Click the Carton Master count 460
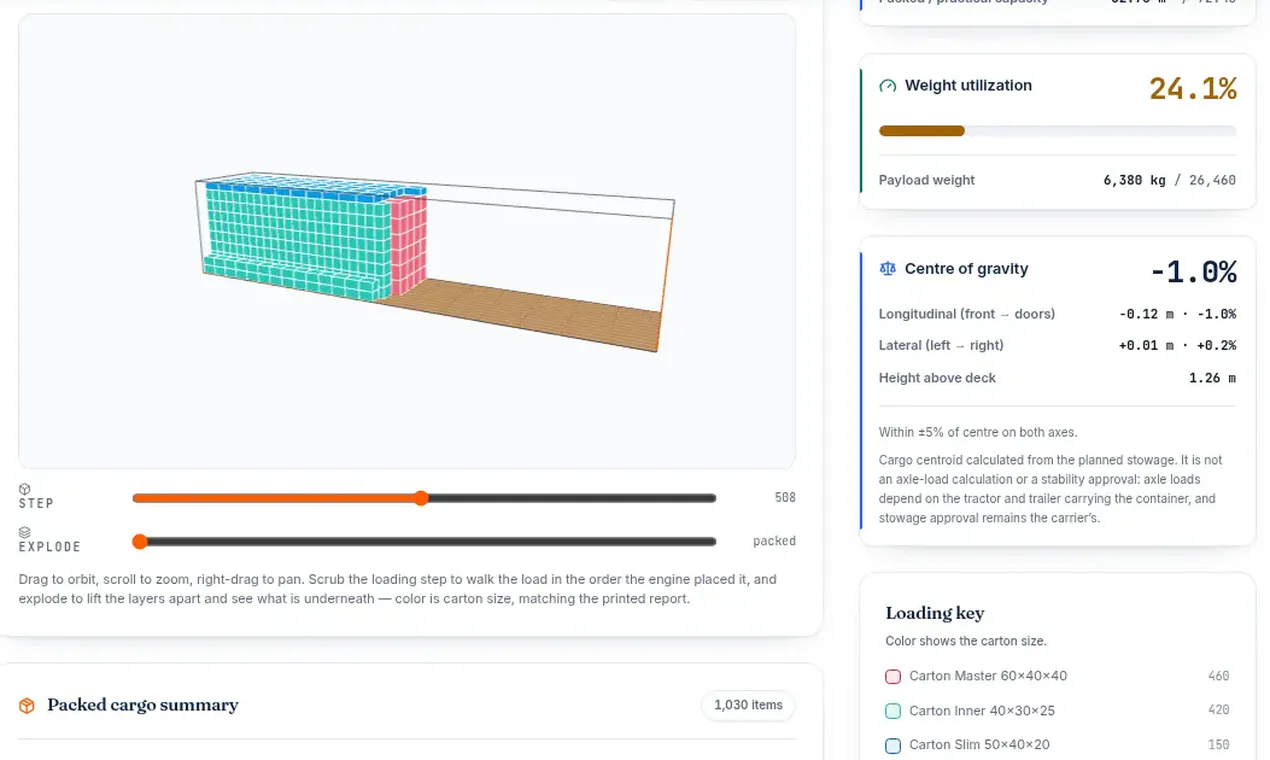The height and width of the screenshot is (760, 1270). pyautogui.click(x=1218, y=677)
